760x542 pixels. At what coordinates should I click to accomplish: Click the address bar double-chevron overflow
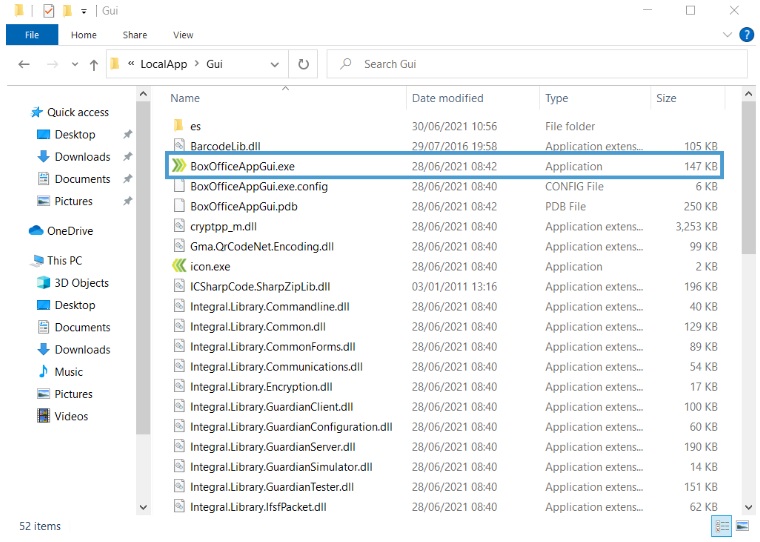tap(131, 64)
